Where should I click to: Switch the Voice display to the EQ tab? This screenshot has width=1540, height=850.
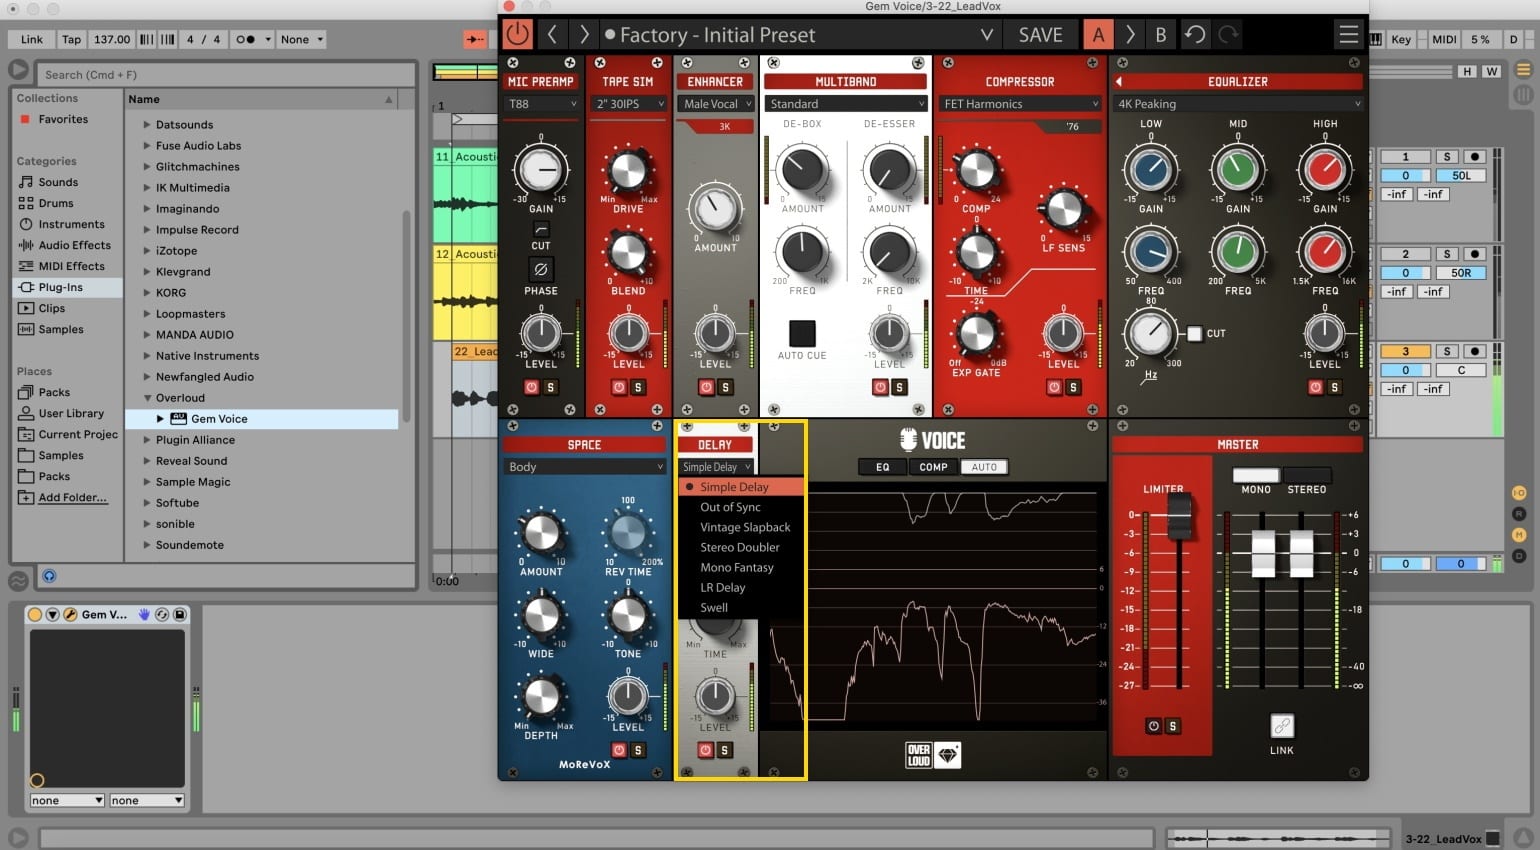tap(883, 467)
